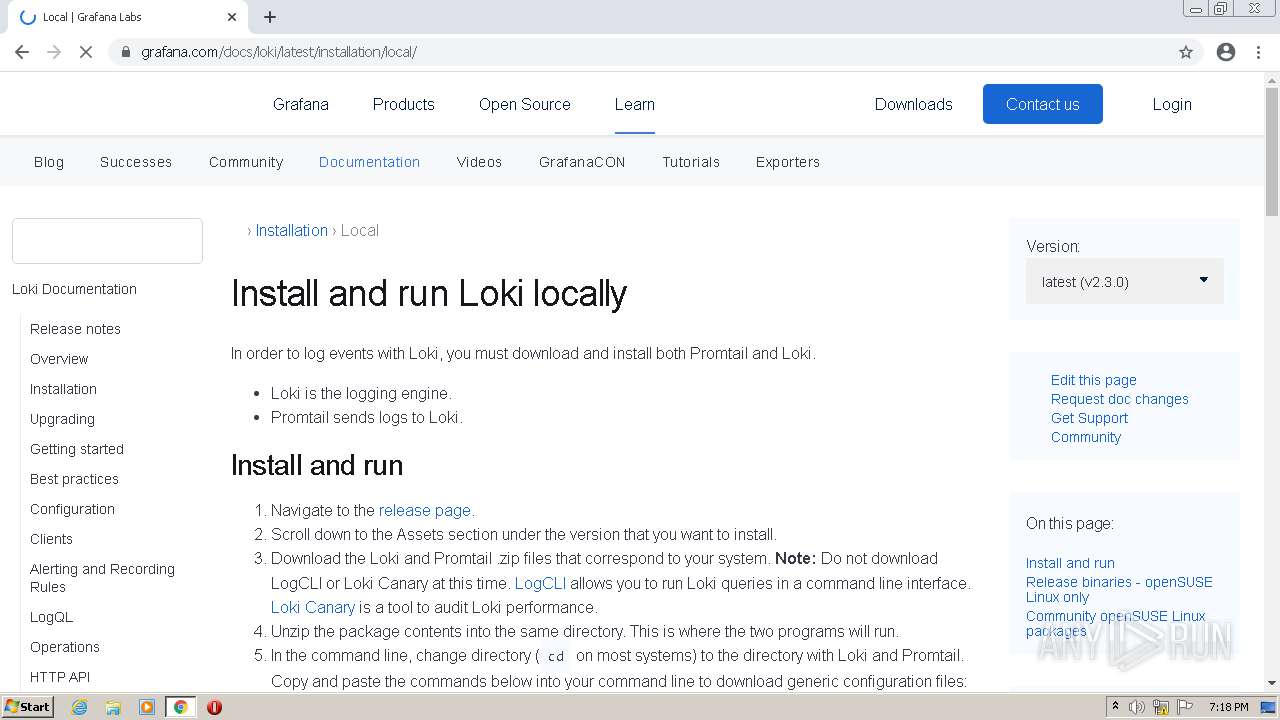This screenshot has height=720, width=1280.
Task: Open Upgrading in the sidebar
Action: tap(62, 419)
